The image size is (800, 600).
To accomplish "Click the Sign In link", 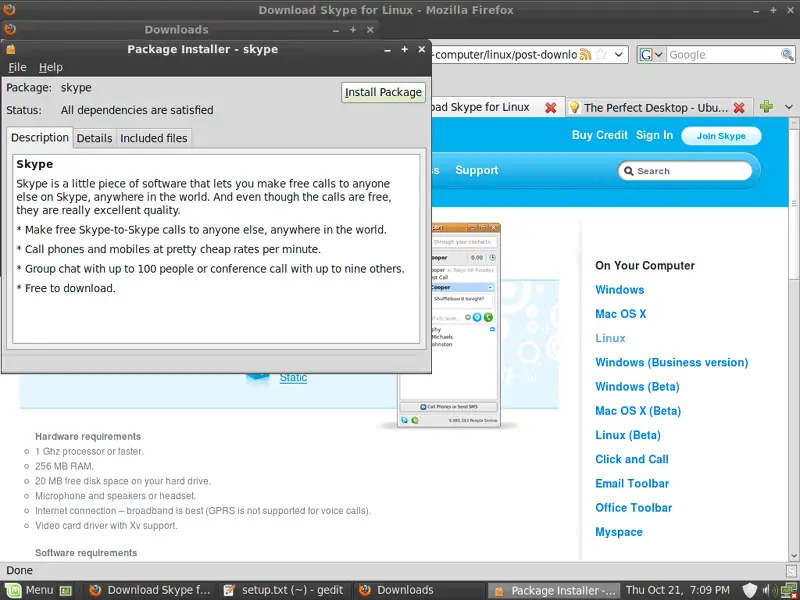I will pyautogui.click(x=654, y=135).
